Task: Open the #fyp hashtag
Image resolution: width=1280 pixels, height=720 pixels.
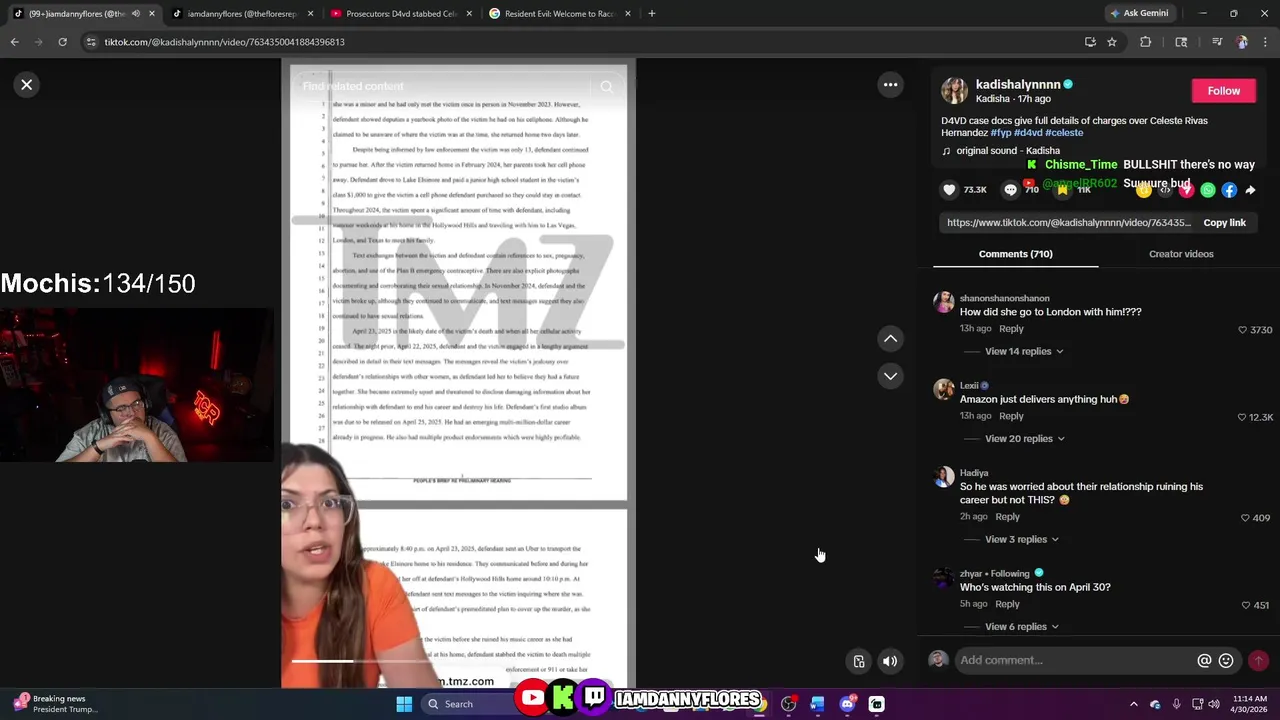Action: pos(1000,133)
